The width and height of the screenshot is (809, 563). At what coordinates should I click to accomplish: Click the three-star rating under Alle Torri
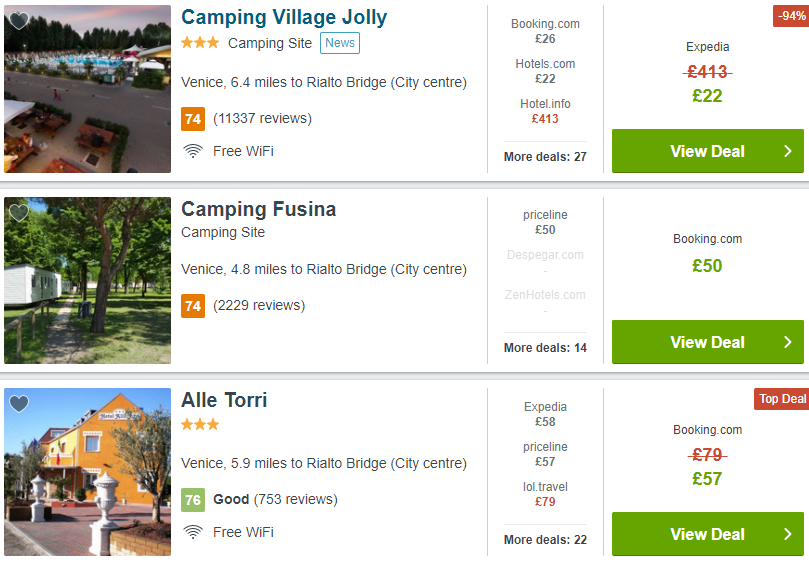200,425
